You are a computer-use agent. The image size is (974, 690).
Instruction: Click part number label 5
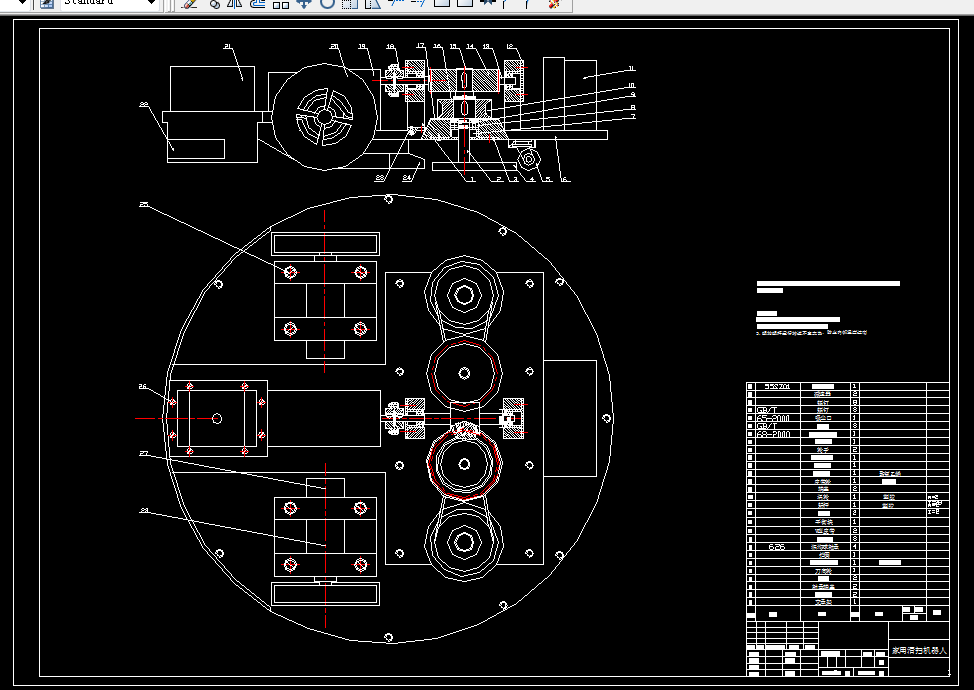point(548,179)
